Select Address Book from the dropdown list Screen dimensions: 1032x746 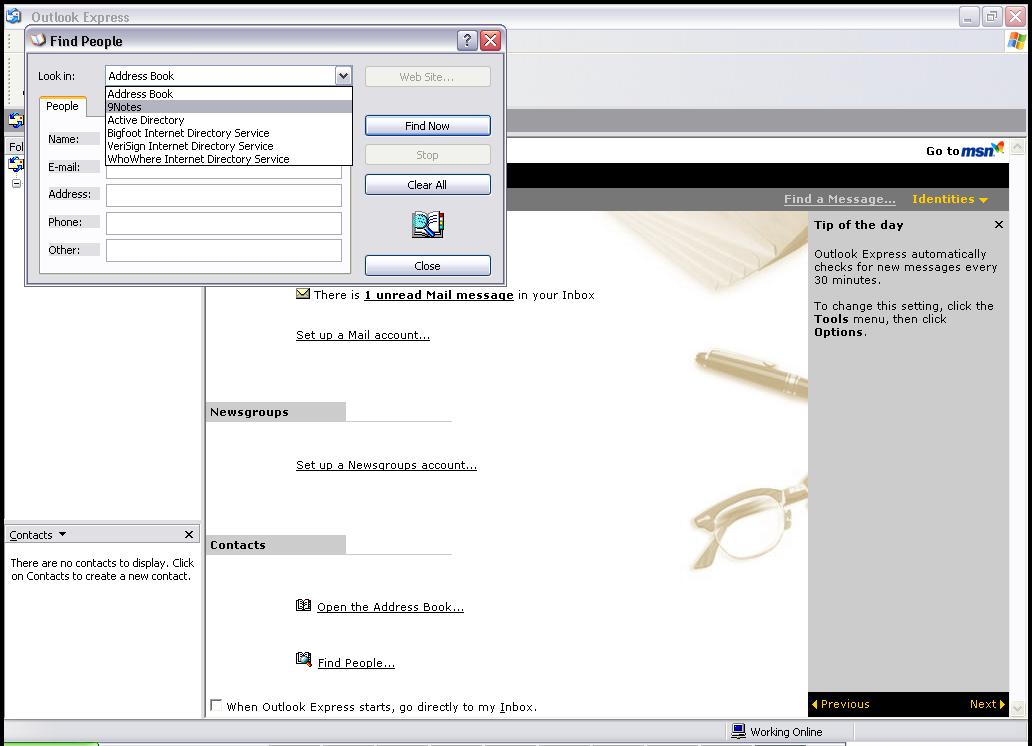coord(228,94)
